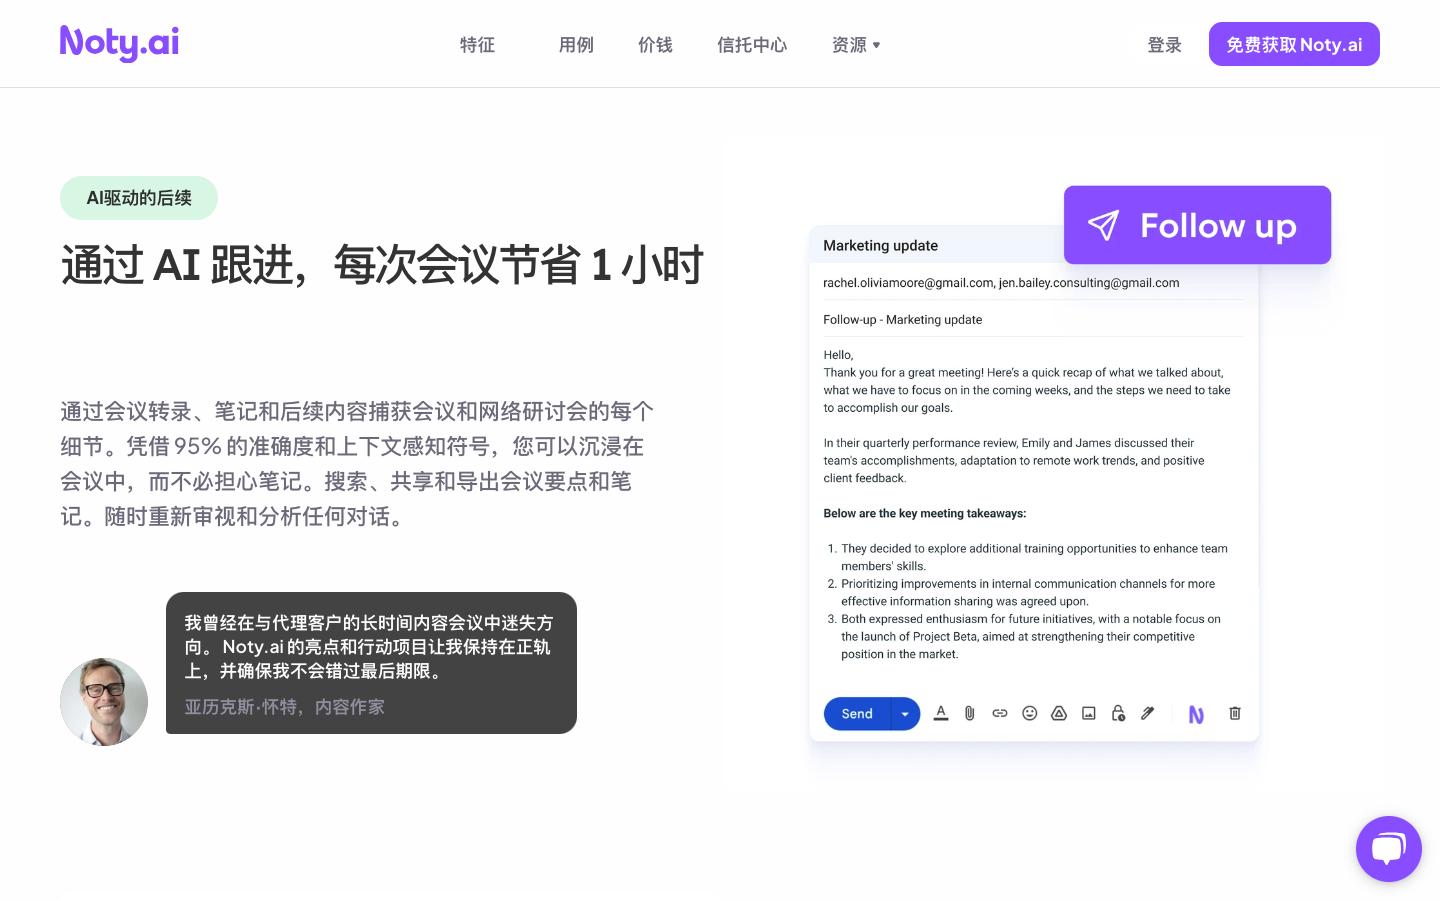Viewport: 1440px width, 900px height.
Task: Click the paper plane icon in Follow up
Action: pos(1104,225)
